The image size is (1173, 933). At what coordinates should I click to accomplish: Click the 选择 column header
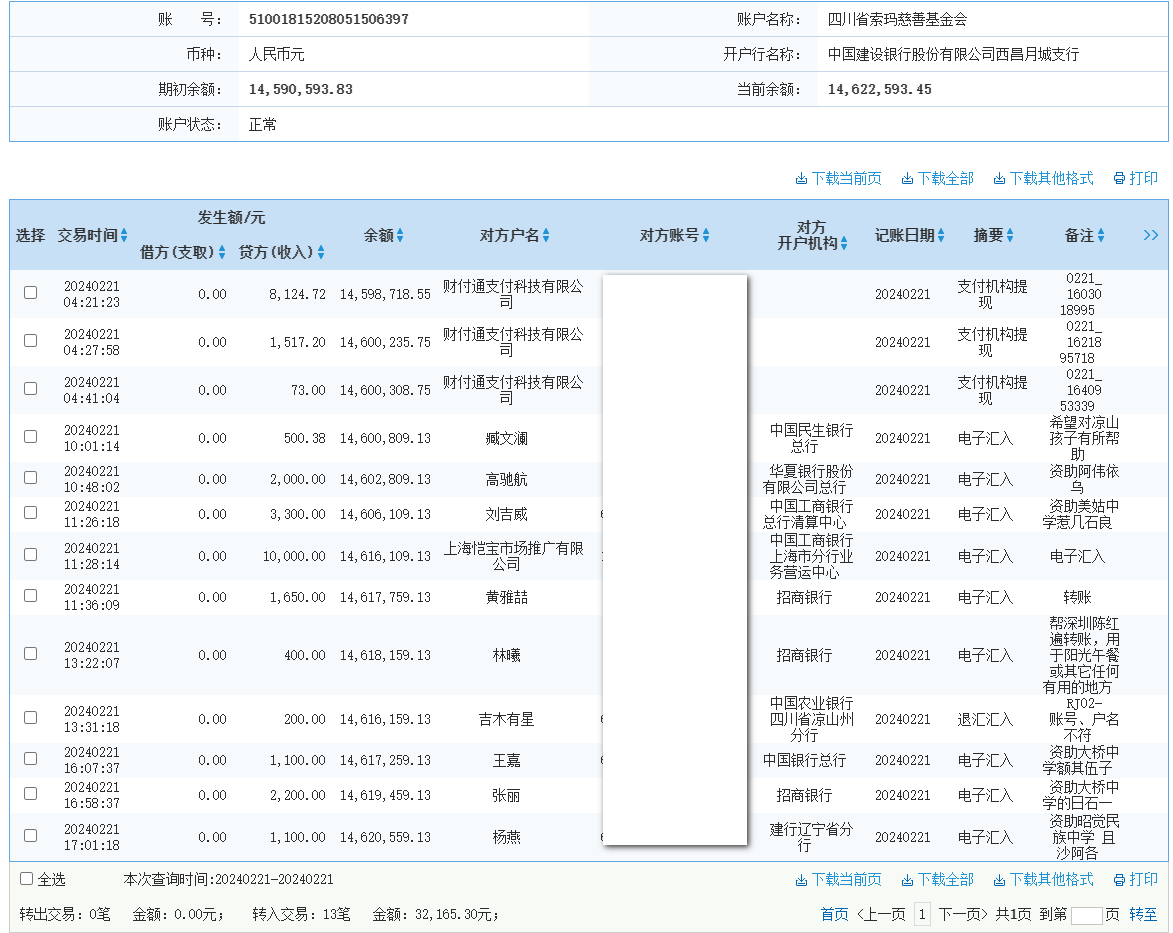tap(30, 236)
